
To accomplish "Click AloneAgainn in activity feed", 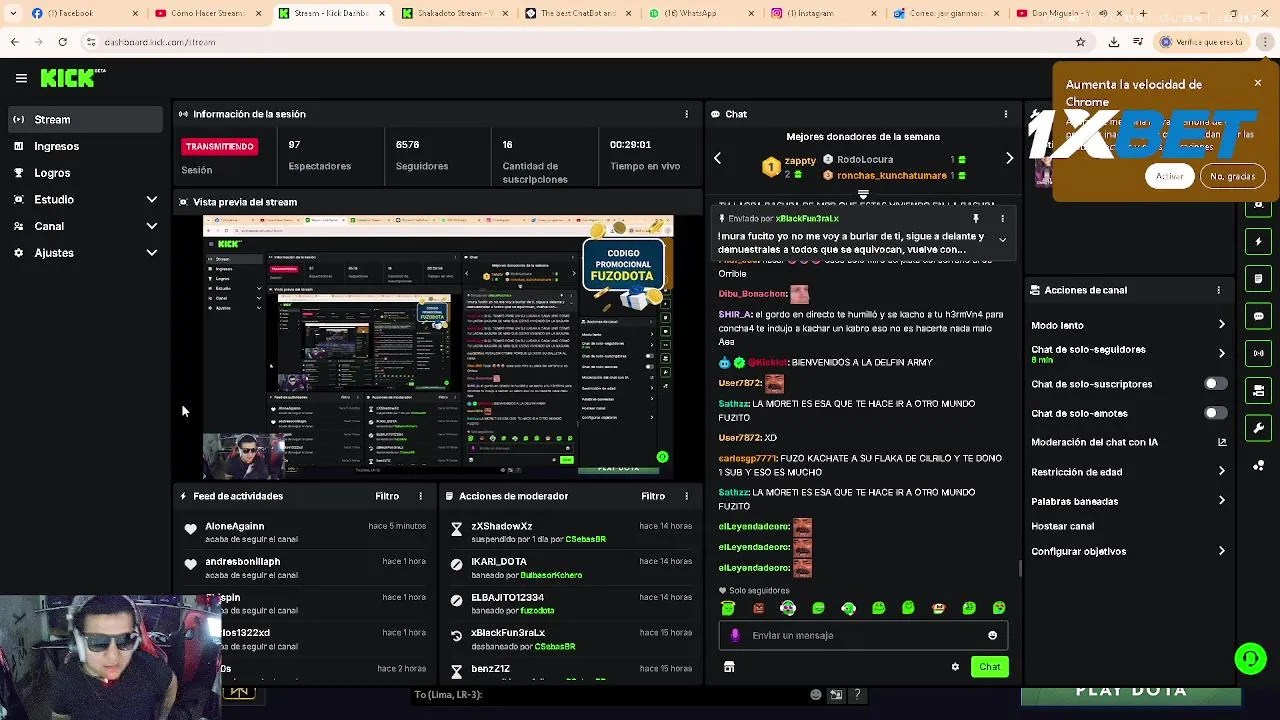I will pos(235,526).
